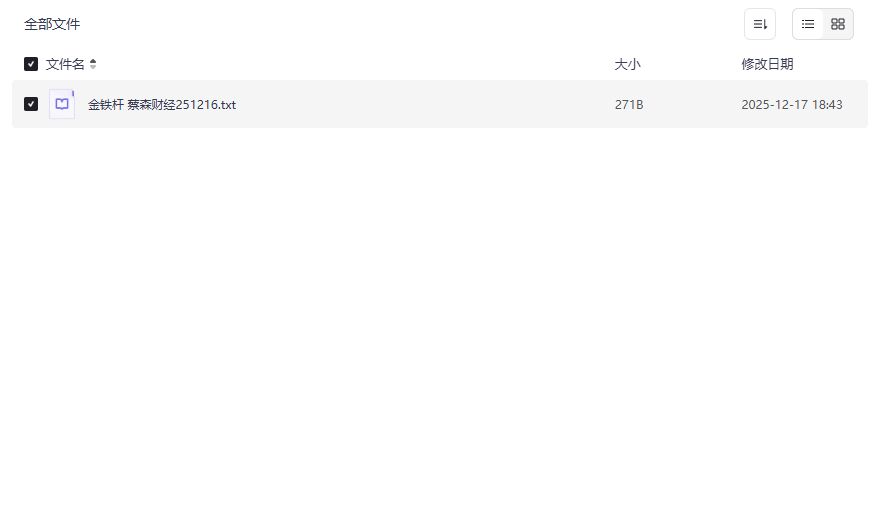This screenshot has width=878, height=519.
Task: Deselect the 金铁杆 蔡森财经251216.txt checkbox
Action: [x=31, y=104]
